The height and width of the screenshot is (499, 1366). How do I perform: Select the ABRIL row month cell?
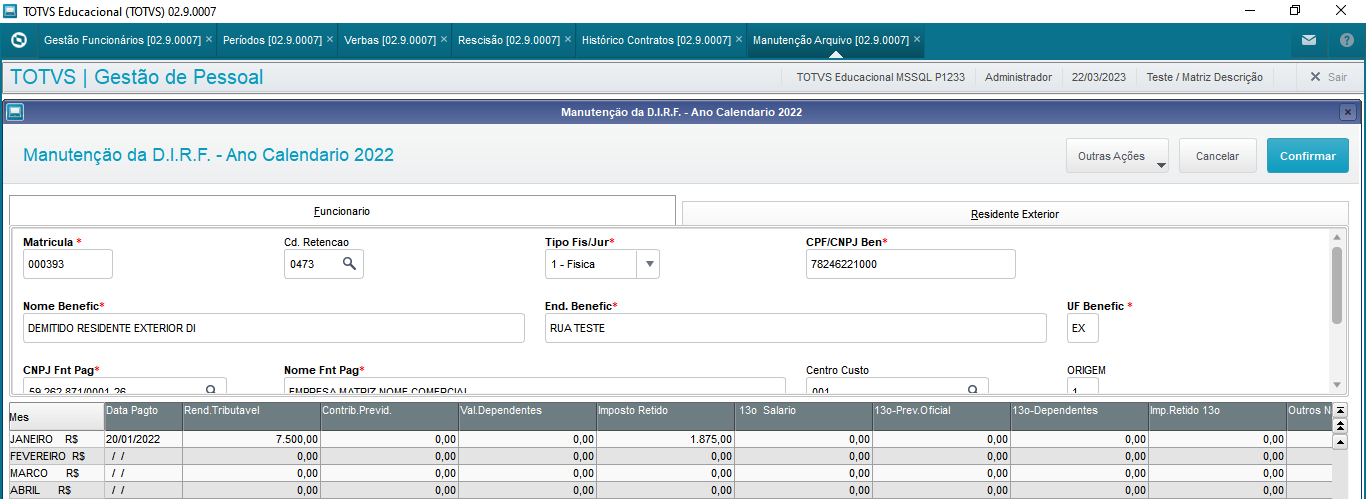click(55, 490)
